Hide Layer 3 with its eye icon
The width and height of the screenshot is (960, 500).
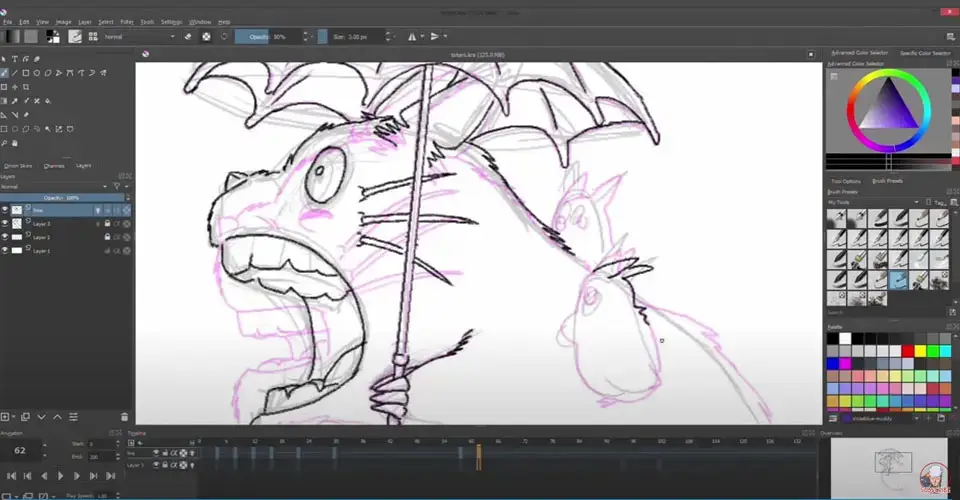point(5,224)
